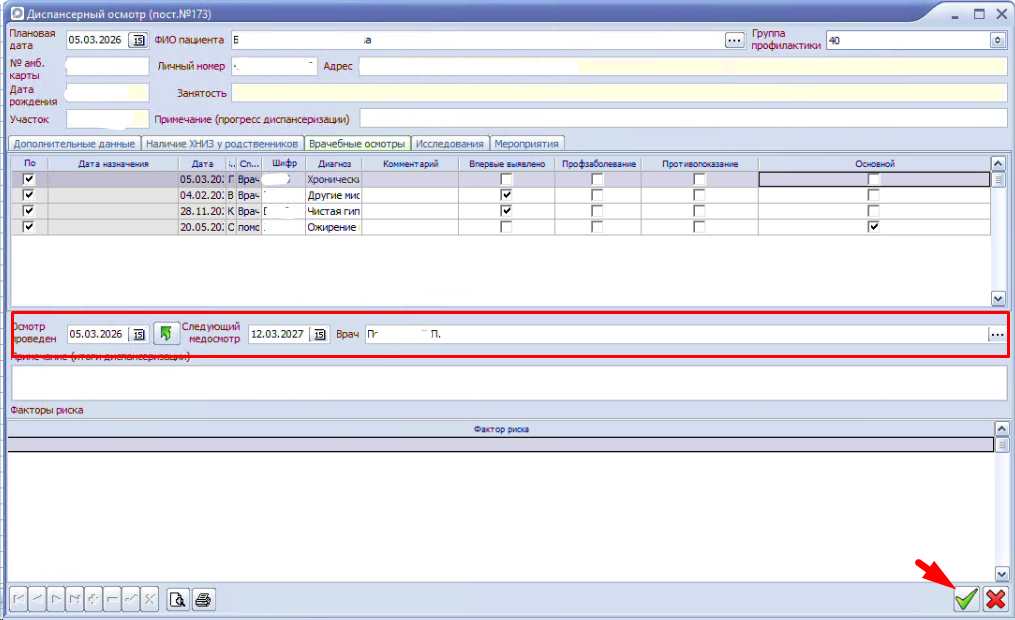Viewport: 1015px width, 620px height.
Task: Click green arrow button beside exam date
Action: [165, 334]
